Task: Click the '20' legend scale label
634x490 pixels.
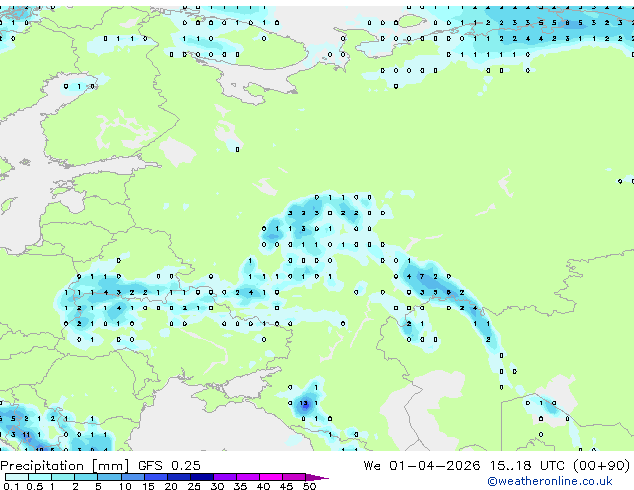Action: (171, 486)
